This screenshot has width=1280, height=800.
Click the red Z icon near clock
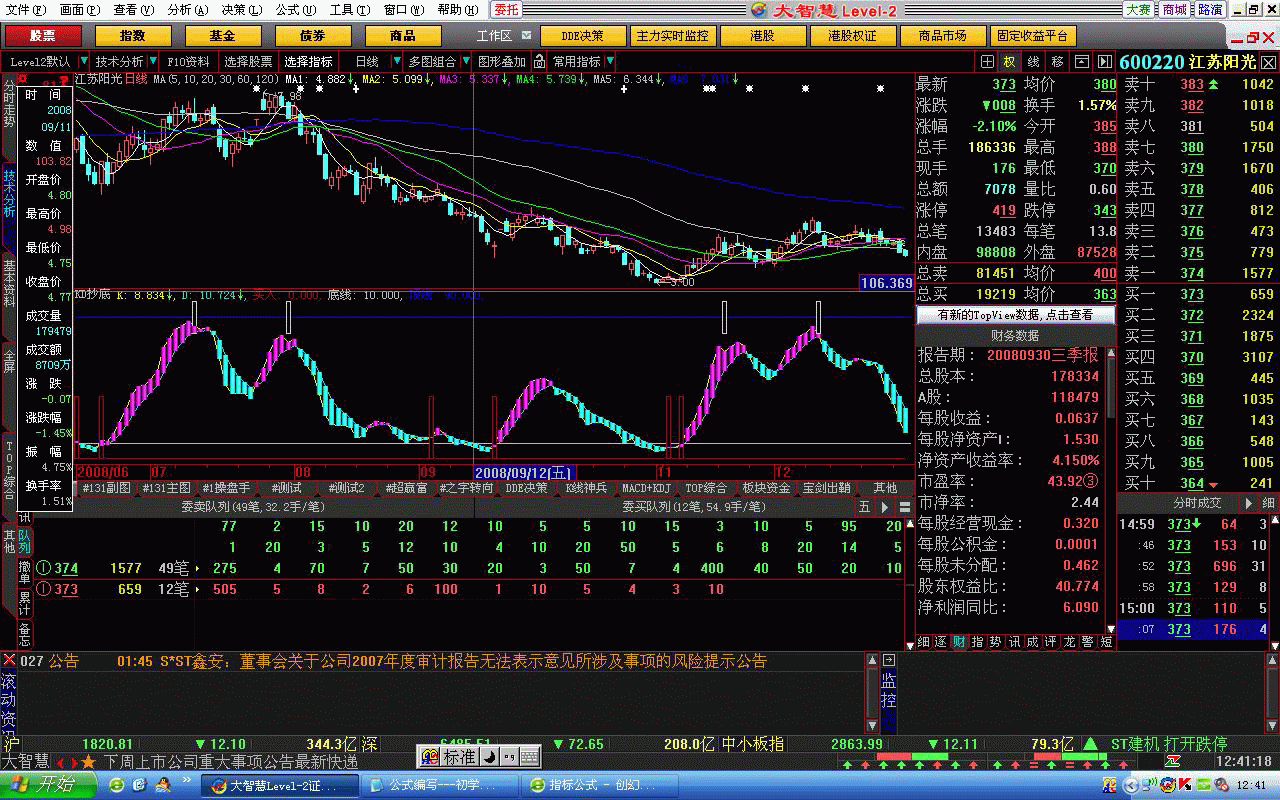(1172, 762)
